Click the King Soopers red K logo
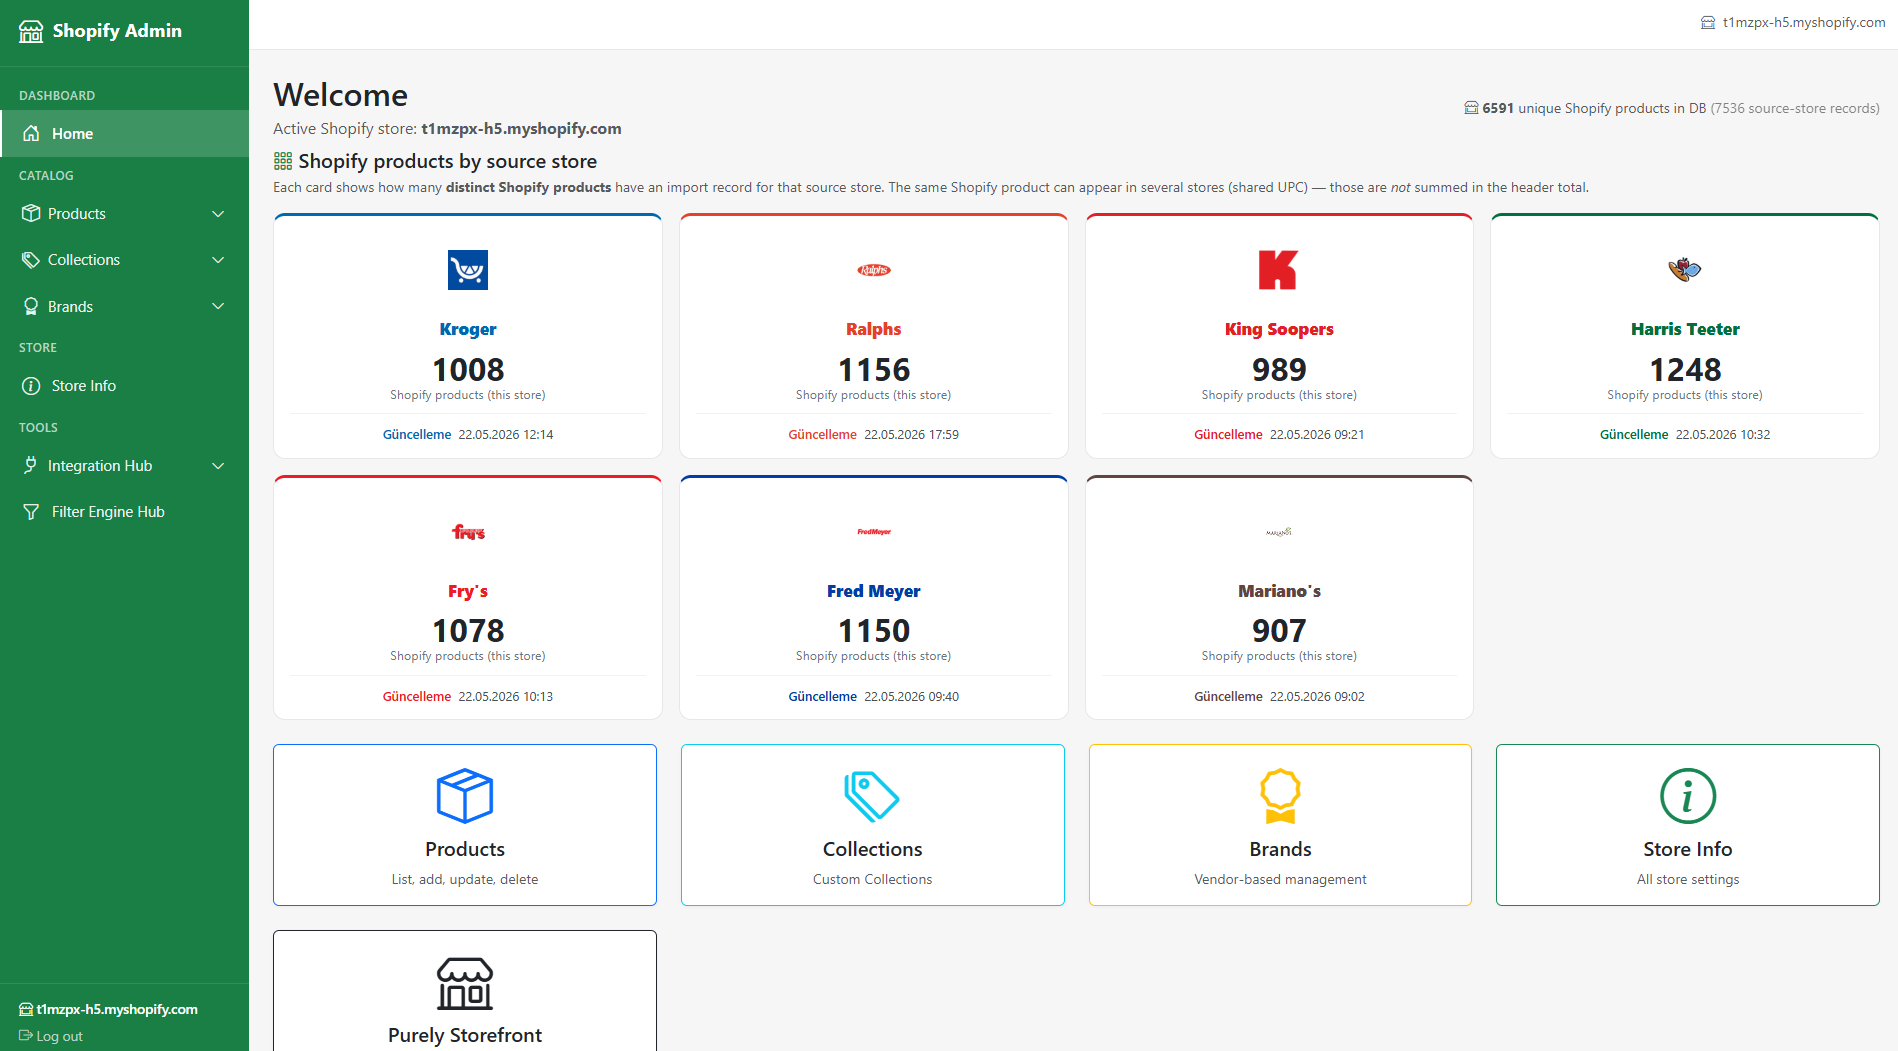Viewport: 1898px width, 1051px height. [1278, 270]
